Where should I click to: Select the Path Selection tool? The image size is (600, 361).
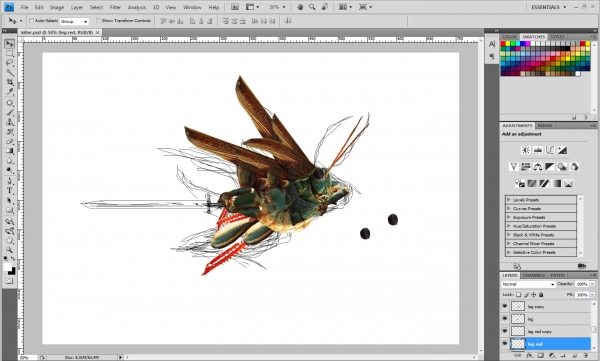click(10, 200)
